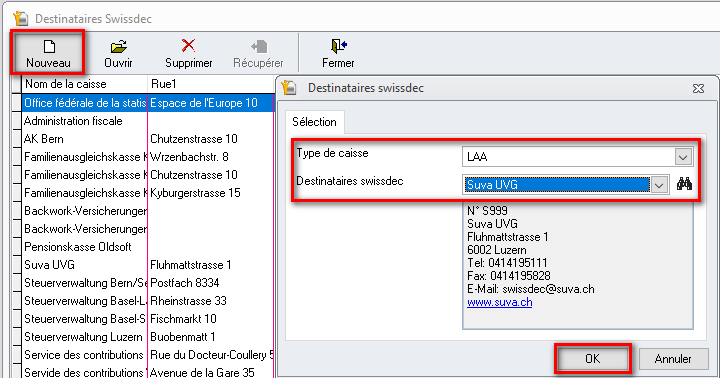720x378 pixels.
Task: Click the swissdec@suva.ch email text
Action: 548,289
